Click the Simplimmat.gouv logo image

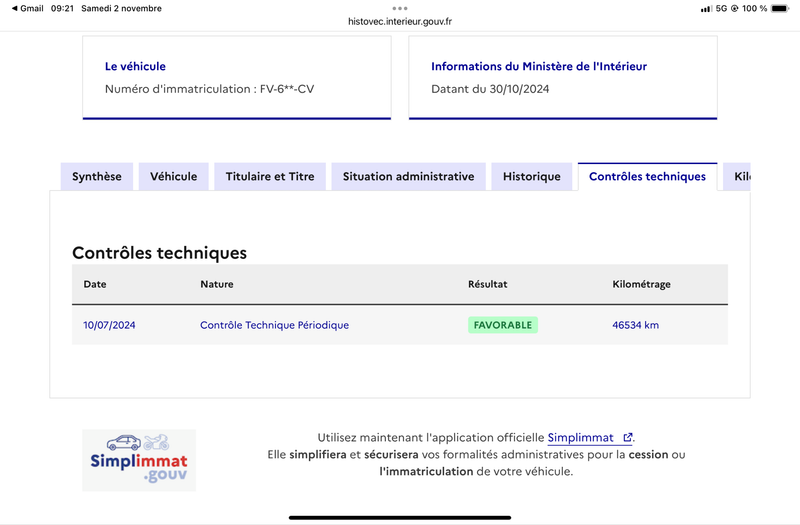pos(139,460)
